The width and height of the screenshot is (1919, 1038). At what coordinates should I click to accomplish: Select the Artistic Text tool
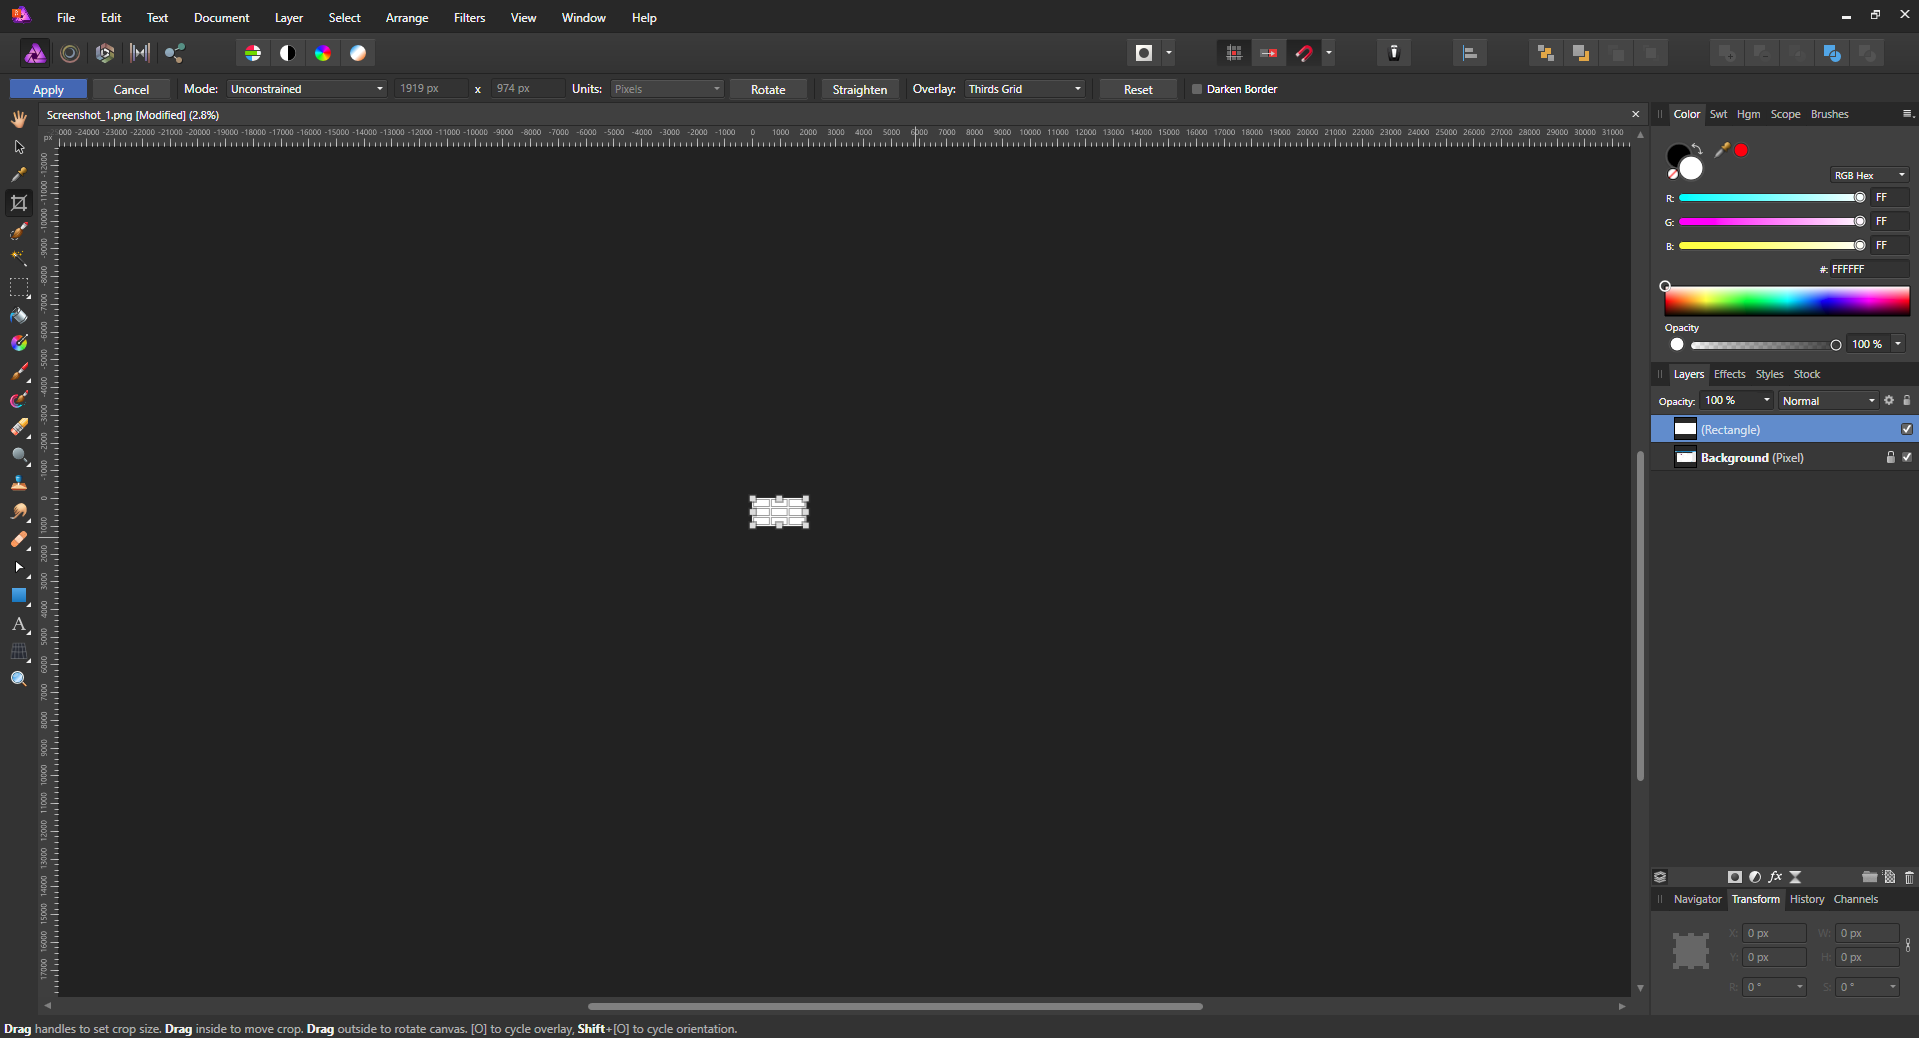point(19,624)
